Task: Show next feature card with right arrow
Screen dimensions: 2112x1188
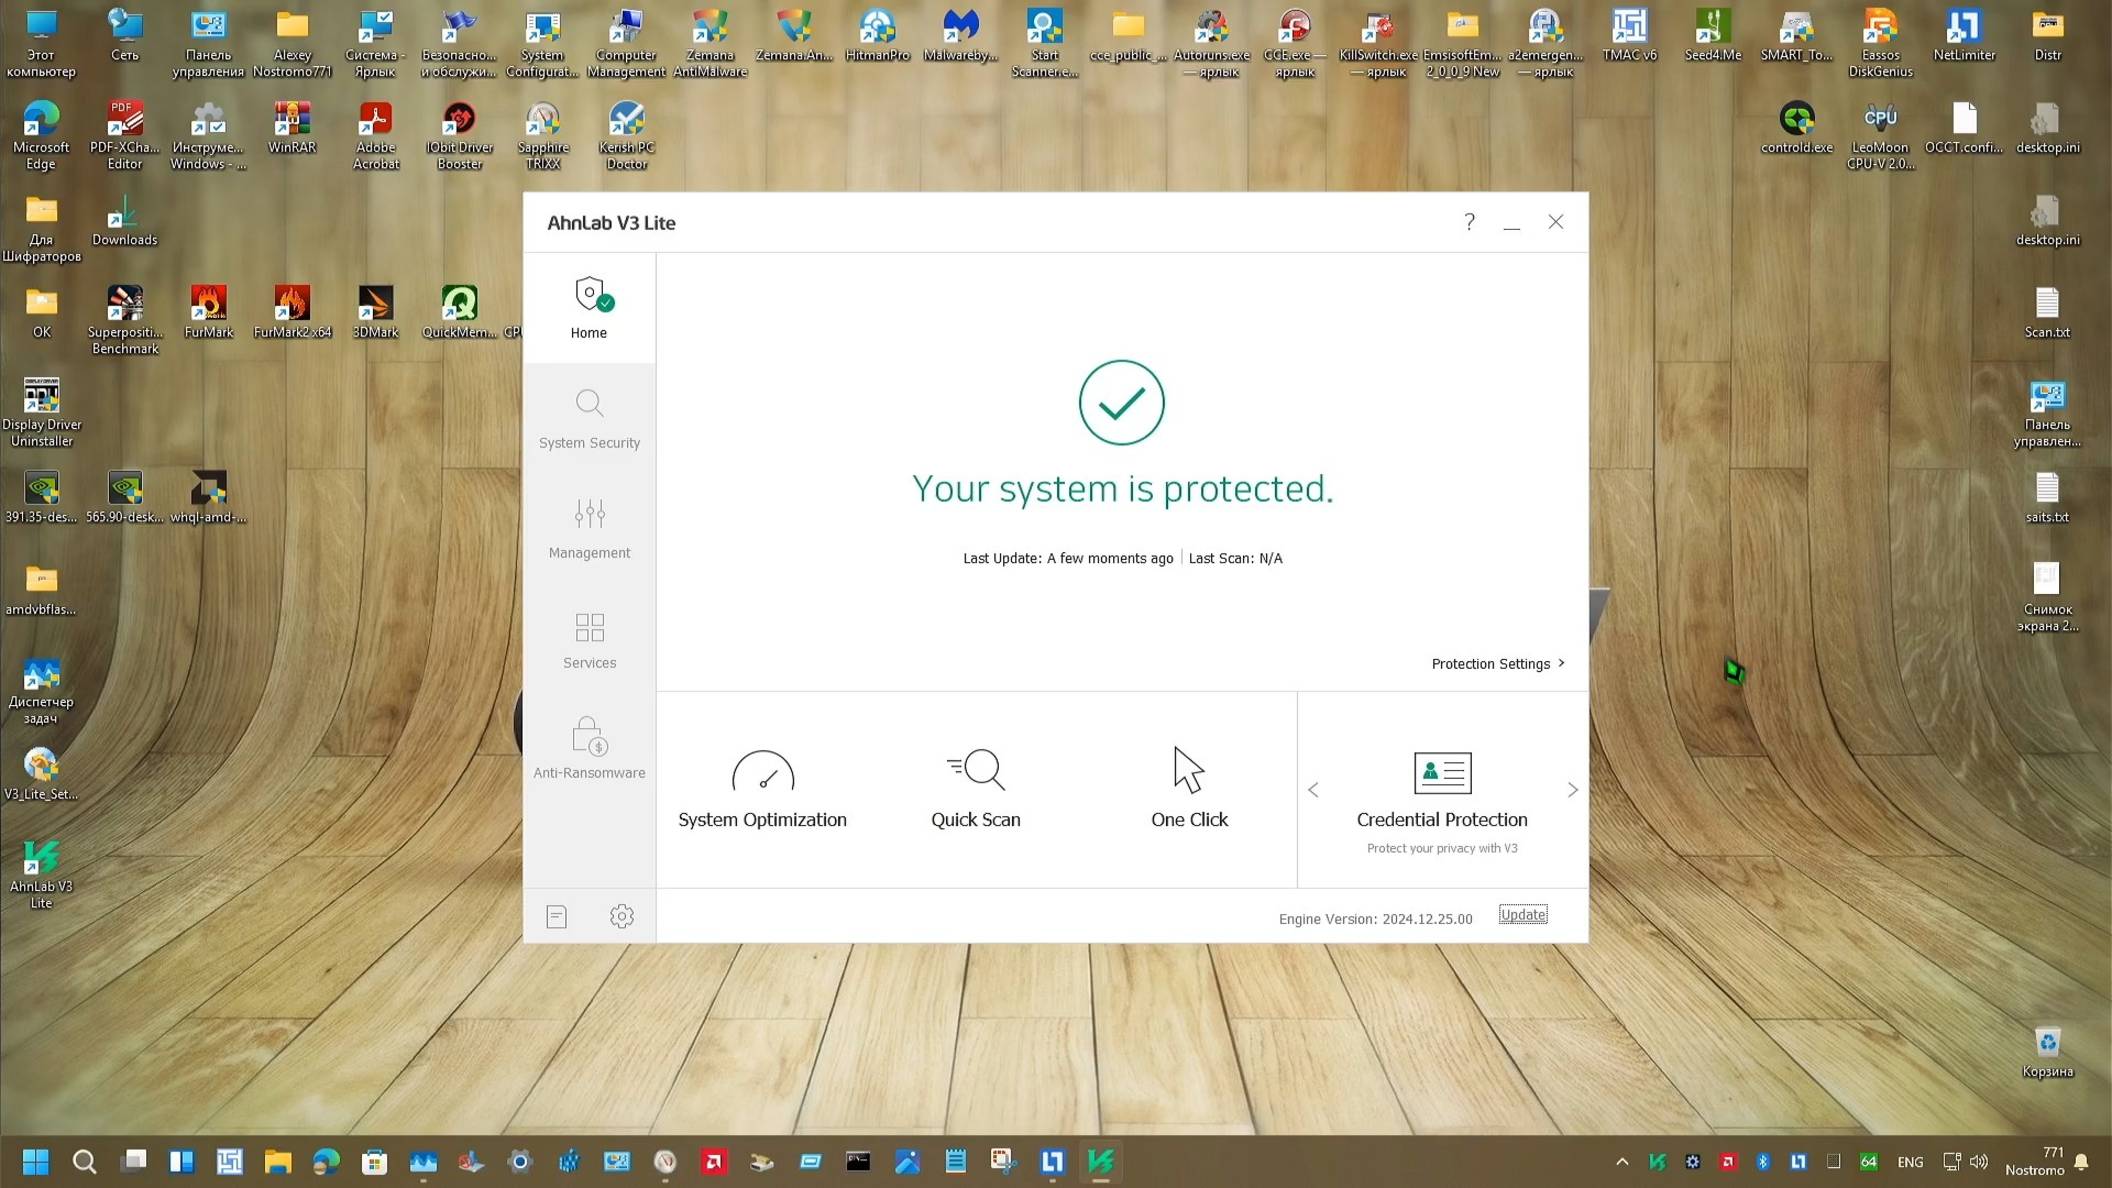Action: [1572, 789]
